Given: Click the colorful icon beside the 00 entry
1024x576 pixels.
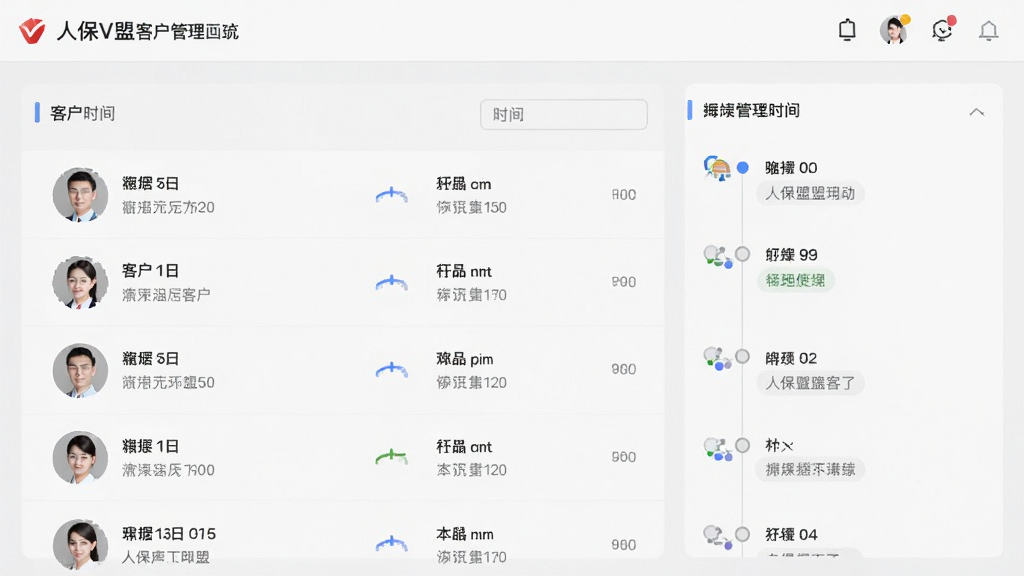Looking at the screenshot, I should coord(717,168).
